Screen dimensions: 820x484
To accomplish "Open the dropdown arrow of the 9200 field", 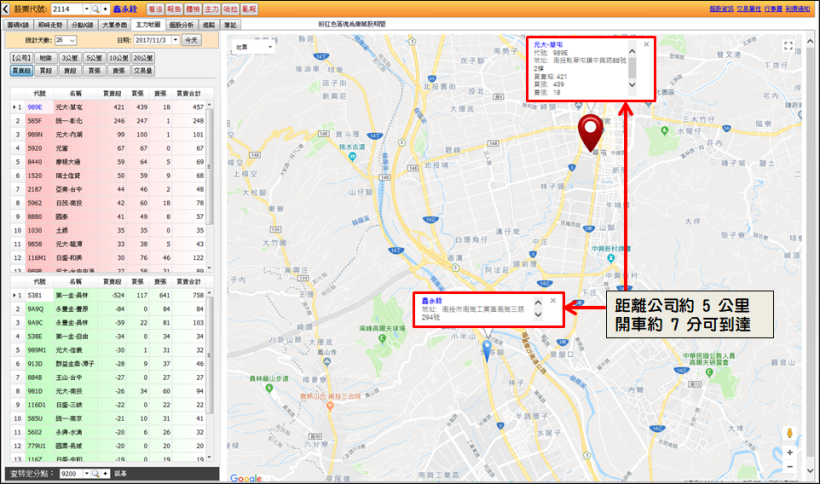I will click(x=87, y=474).
